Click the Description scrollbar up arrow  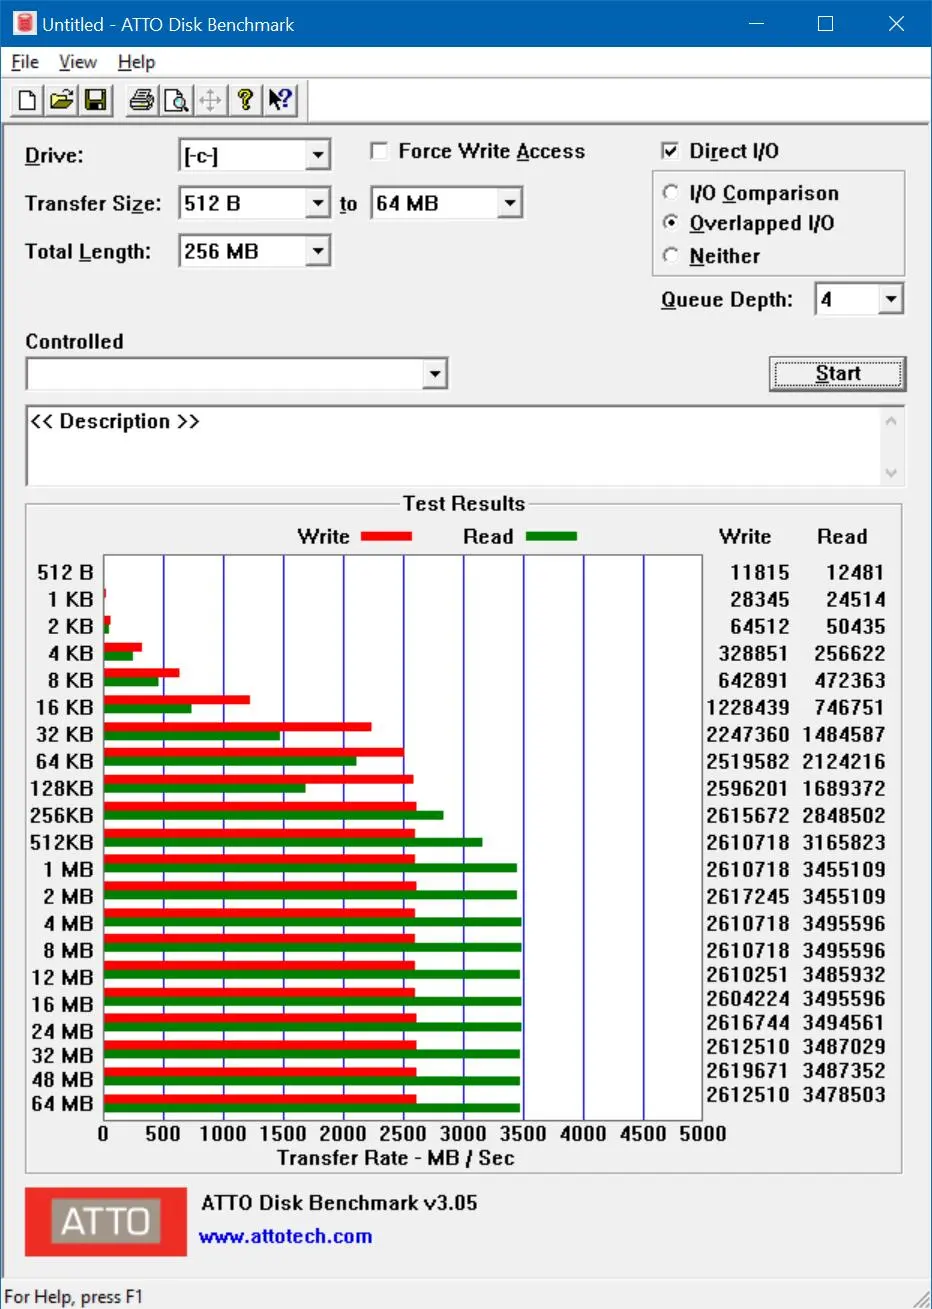tap(891, 420)
